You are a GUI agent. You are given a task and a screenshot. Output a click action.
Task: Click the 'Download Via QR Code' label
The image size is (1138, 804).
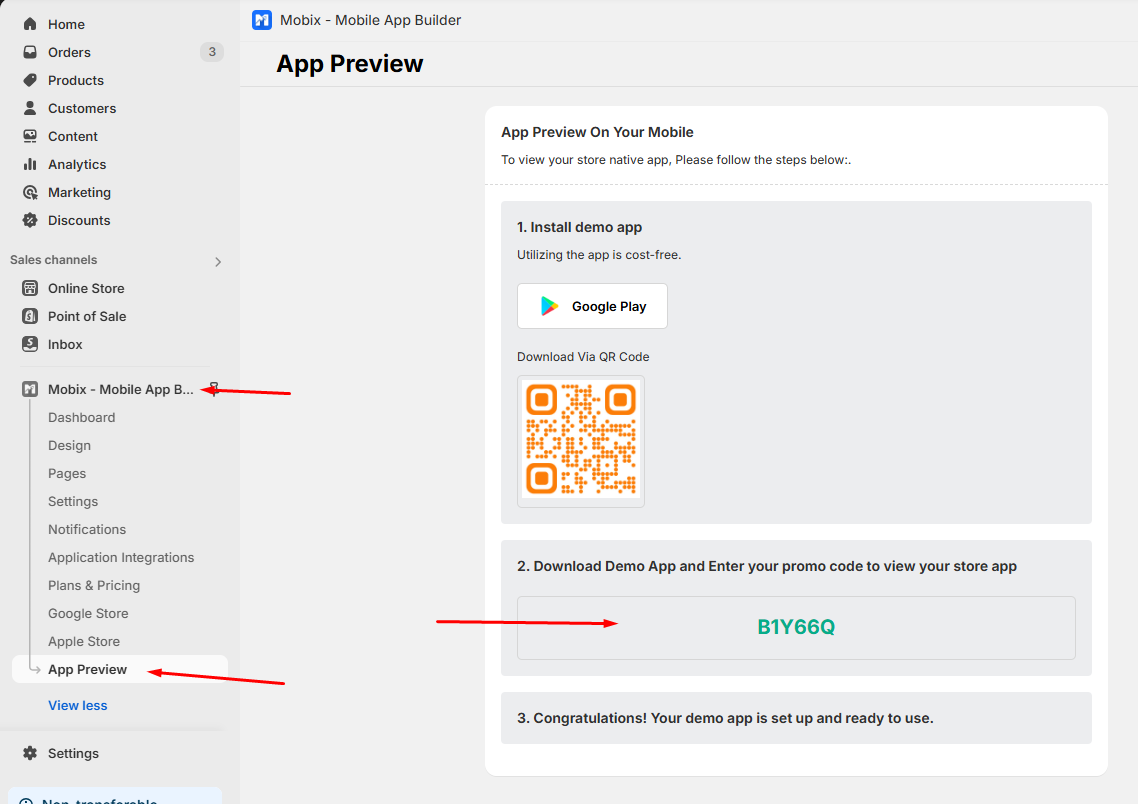click(x=583, y=356)
